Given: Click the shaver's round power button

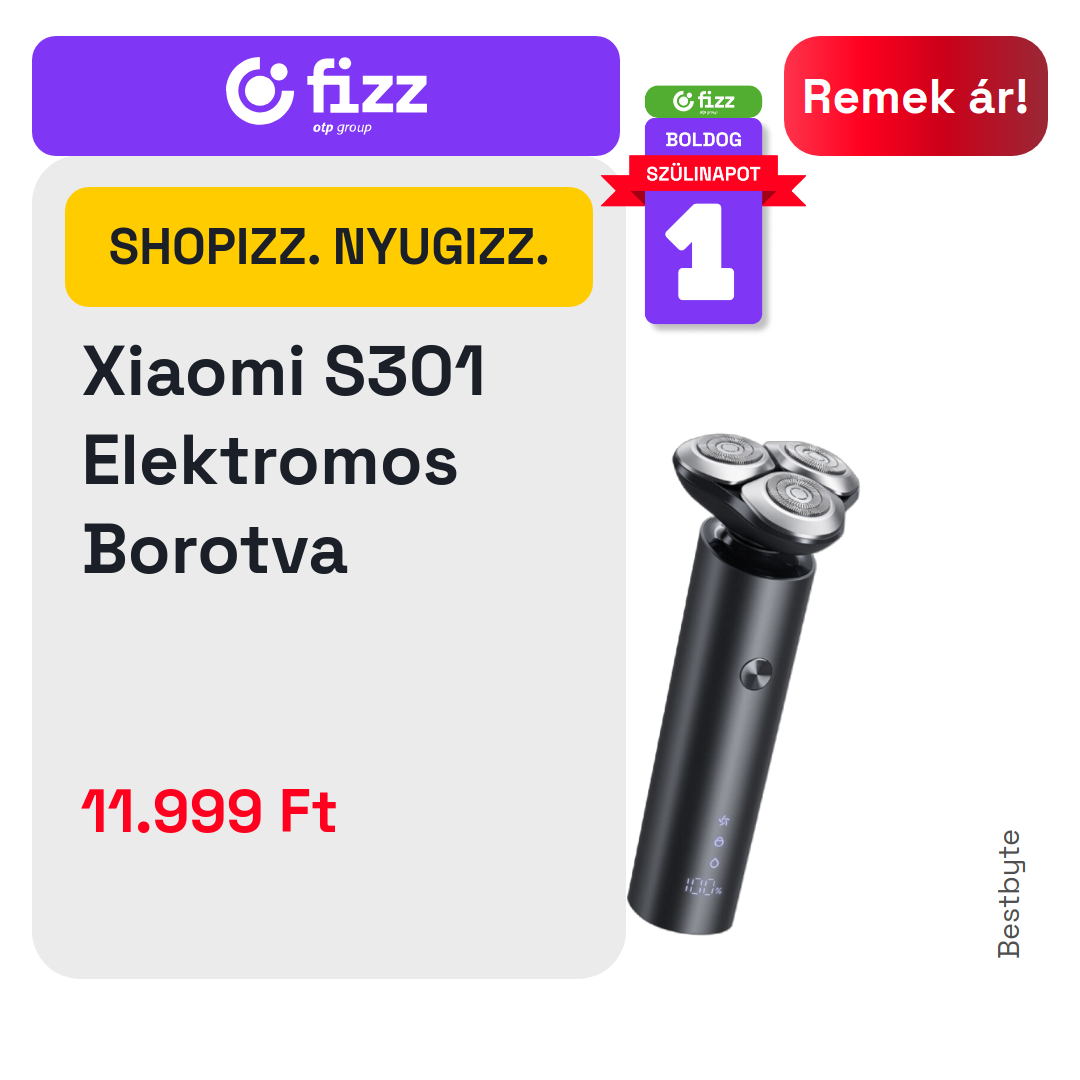Looking at the screenshot, I should point(756,674).
